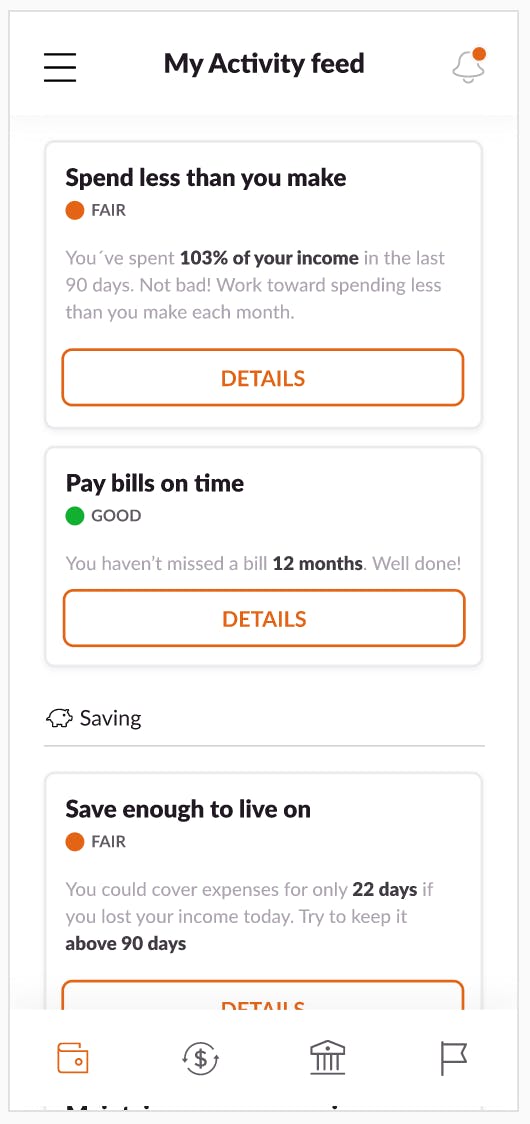Tap the orange FAIR dot under Save enough

click(x=75, y=842)
